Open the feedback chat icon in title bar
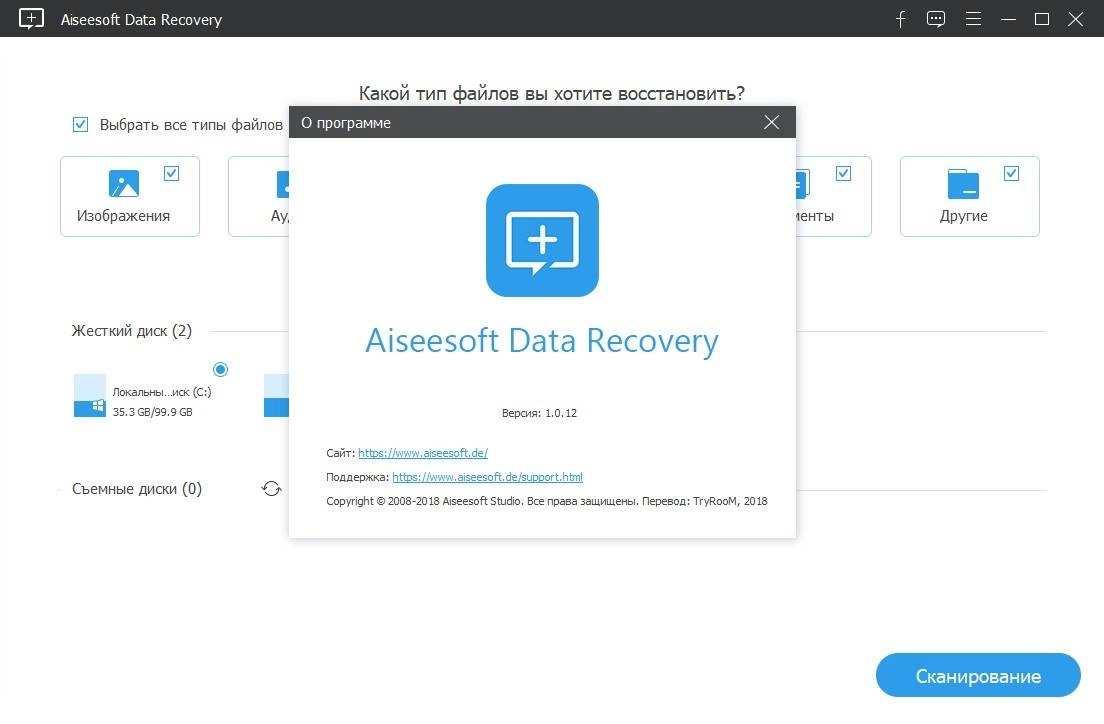The image size is (1104, 724). click(x=936, y=19)
